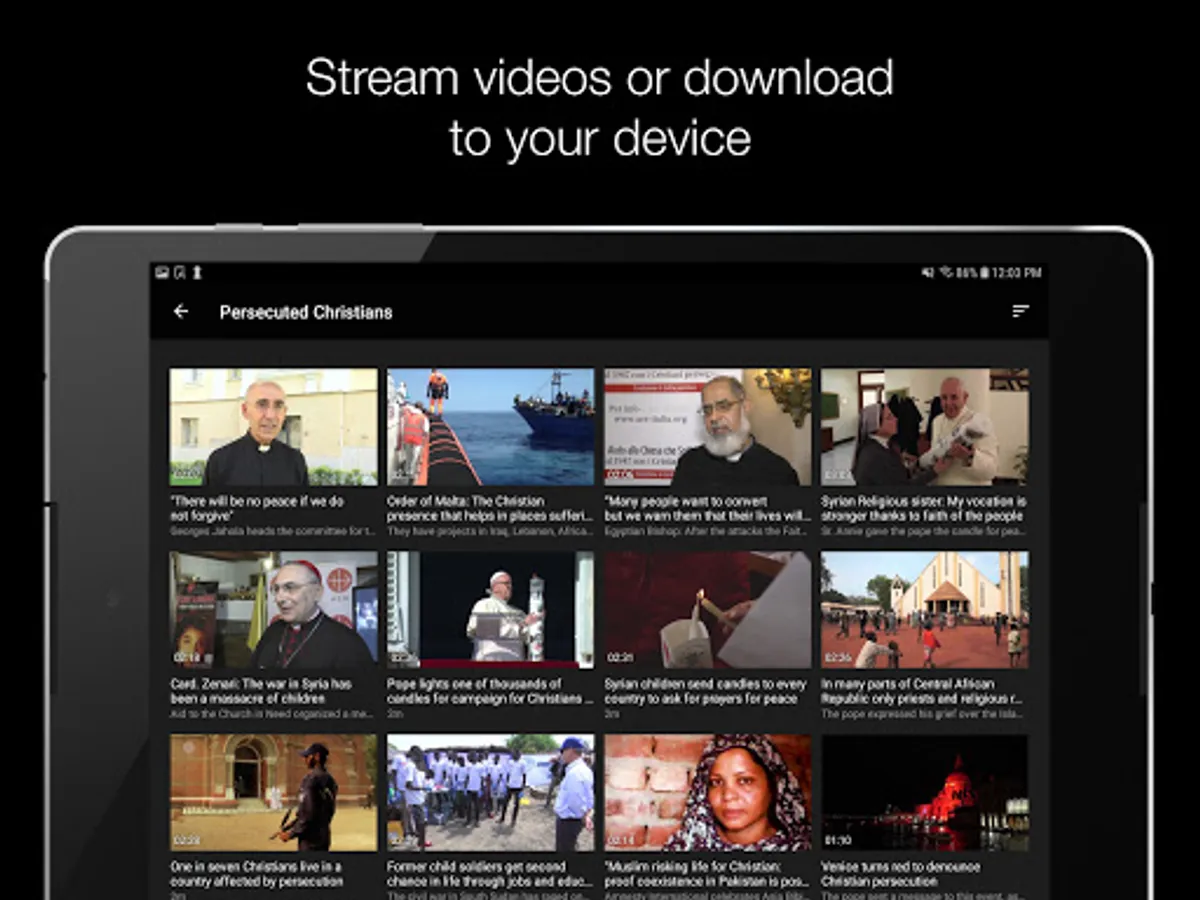Select title "There will be no peace if we do not forgive"
Screen dimensions: 1200x900
click(x=257, y=508)
